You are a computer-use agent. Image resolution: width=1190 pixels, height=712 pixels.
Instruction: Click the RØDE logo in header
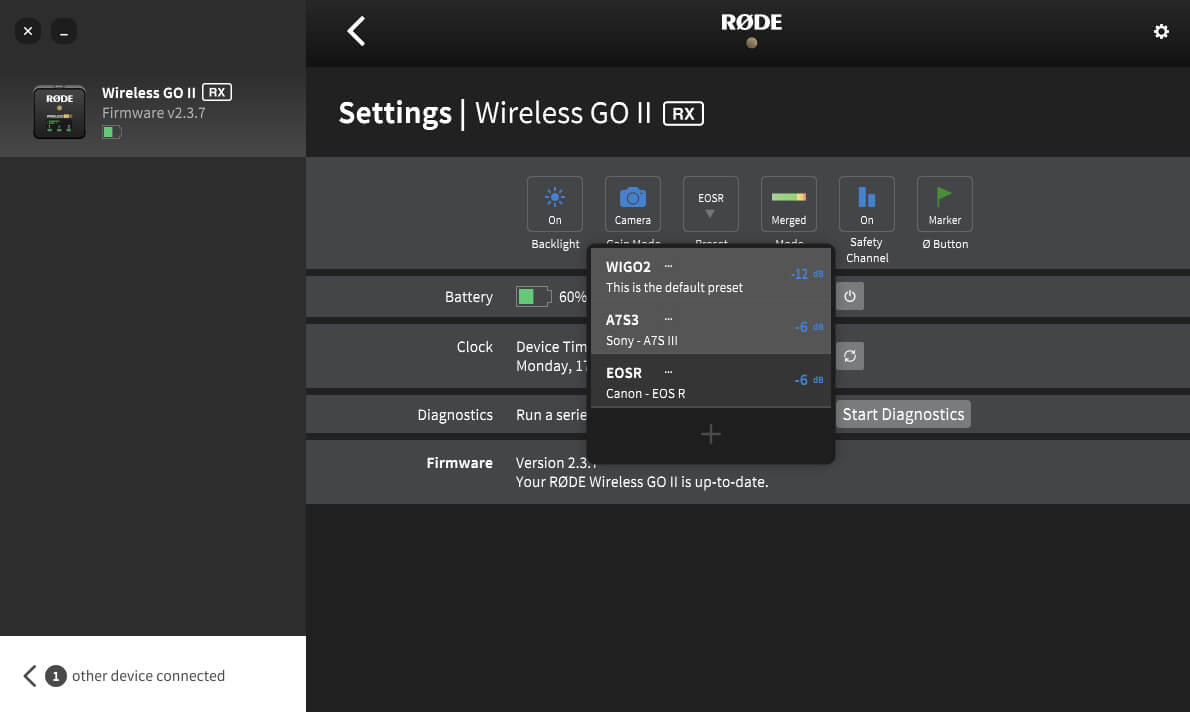[751, 23]
